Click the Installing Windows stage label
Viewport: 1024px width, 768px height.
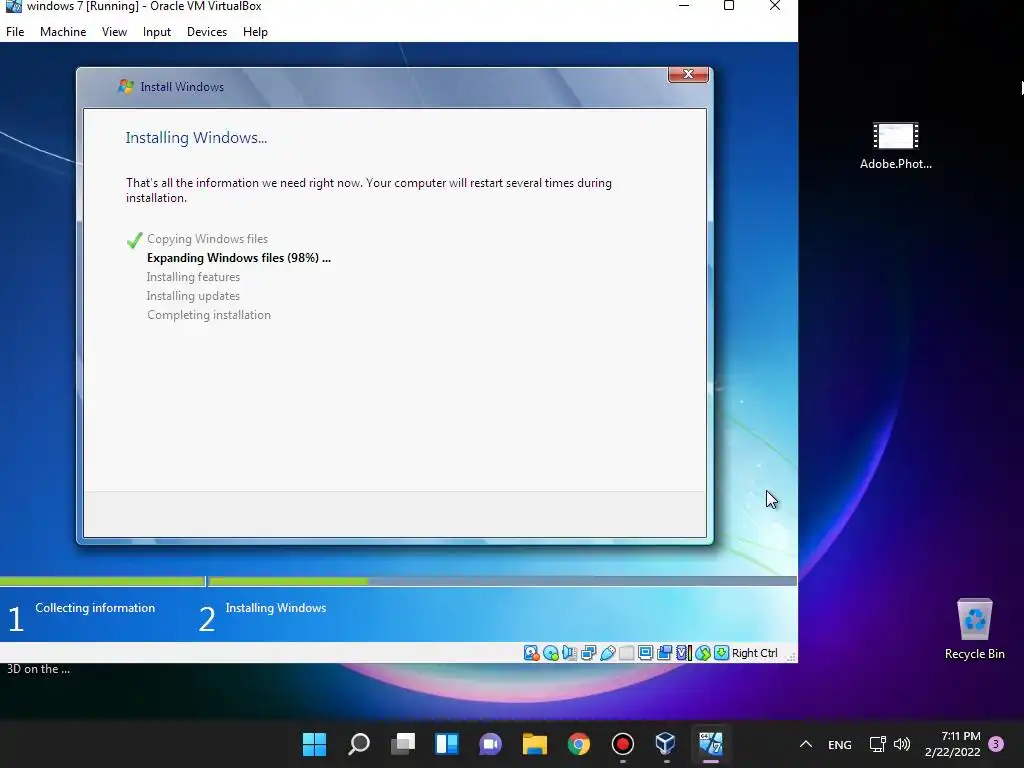tap(276, 608)
